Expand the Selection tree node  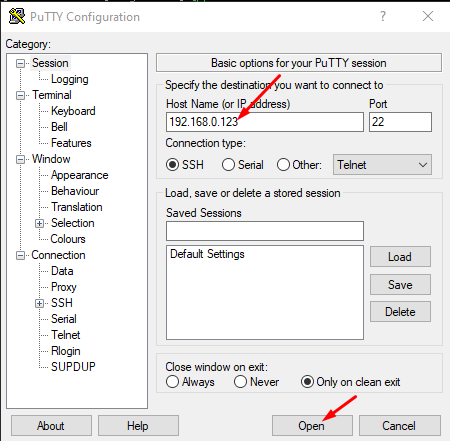(39, 223)
